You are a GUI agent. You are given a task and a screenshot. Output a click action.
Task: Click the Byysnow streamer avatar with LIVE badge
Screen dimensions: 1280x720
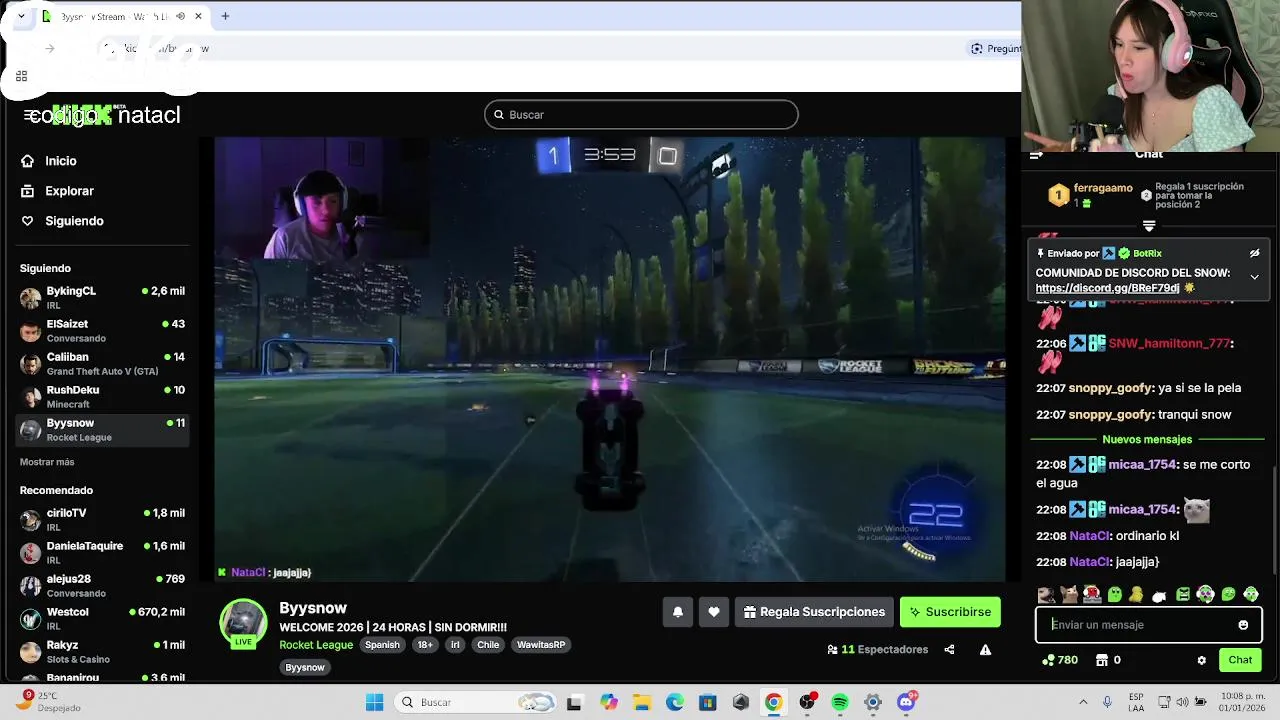243,623
